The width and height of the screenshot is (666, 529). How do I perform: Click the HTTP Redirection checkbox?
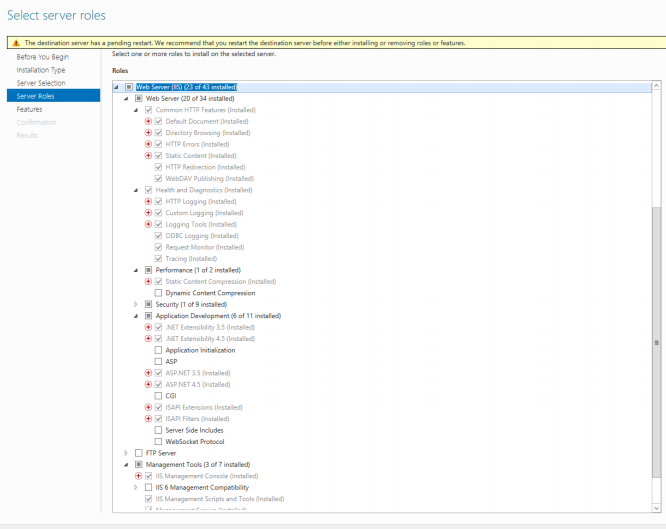158,167
